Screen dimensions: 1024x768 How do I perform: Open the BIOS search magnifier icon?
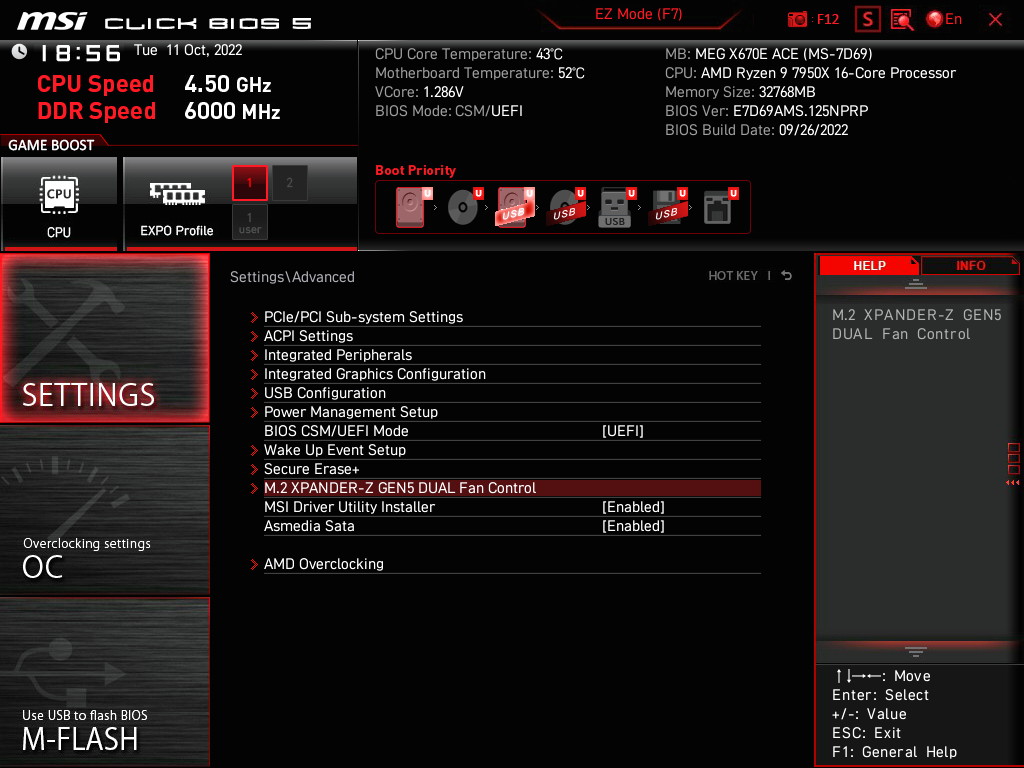tap(902, 20)
